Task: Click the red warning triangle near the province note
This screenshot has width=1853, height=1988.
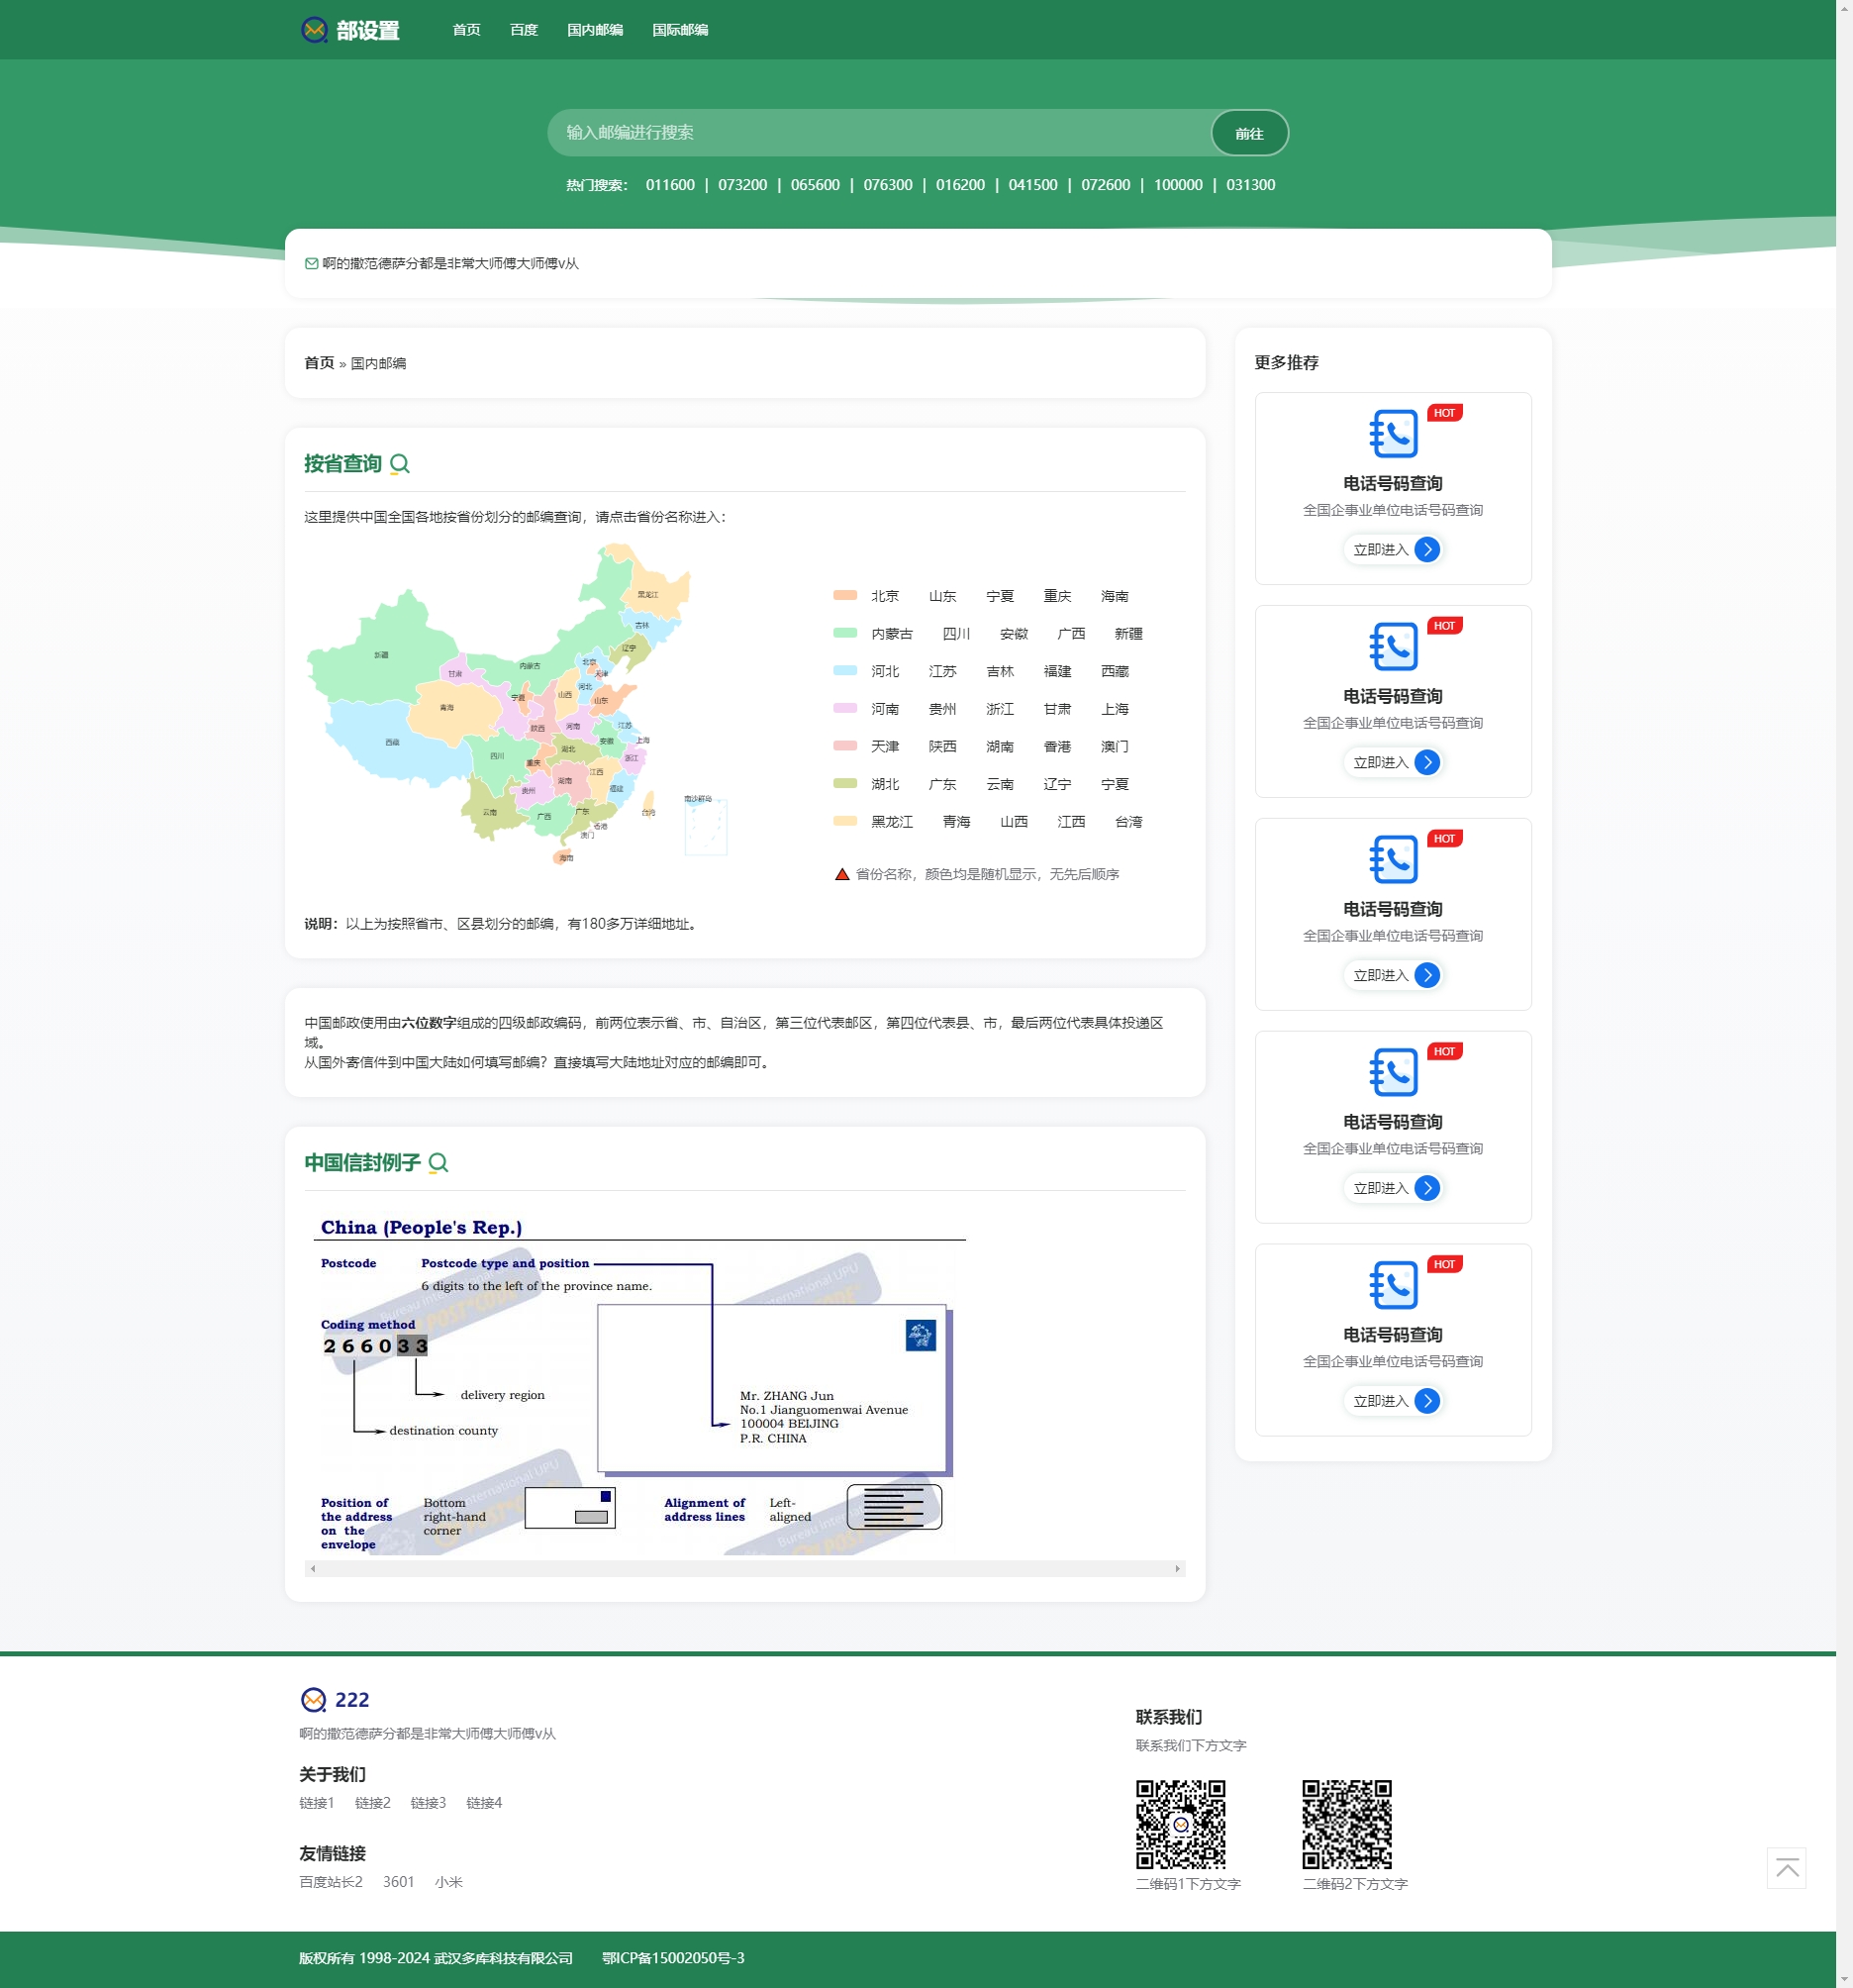Action: 841,874
